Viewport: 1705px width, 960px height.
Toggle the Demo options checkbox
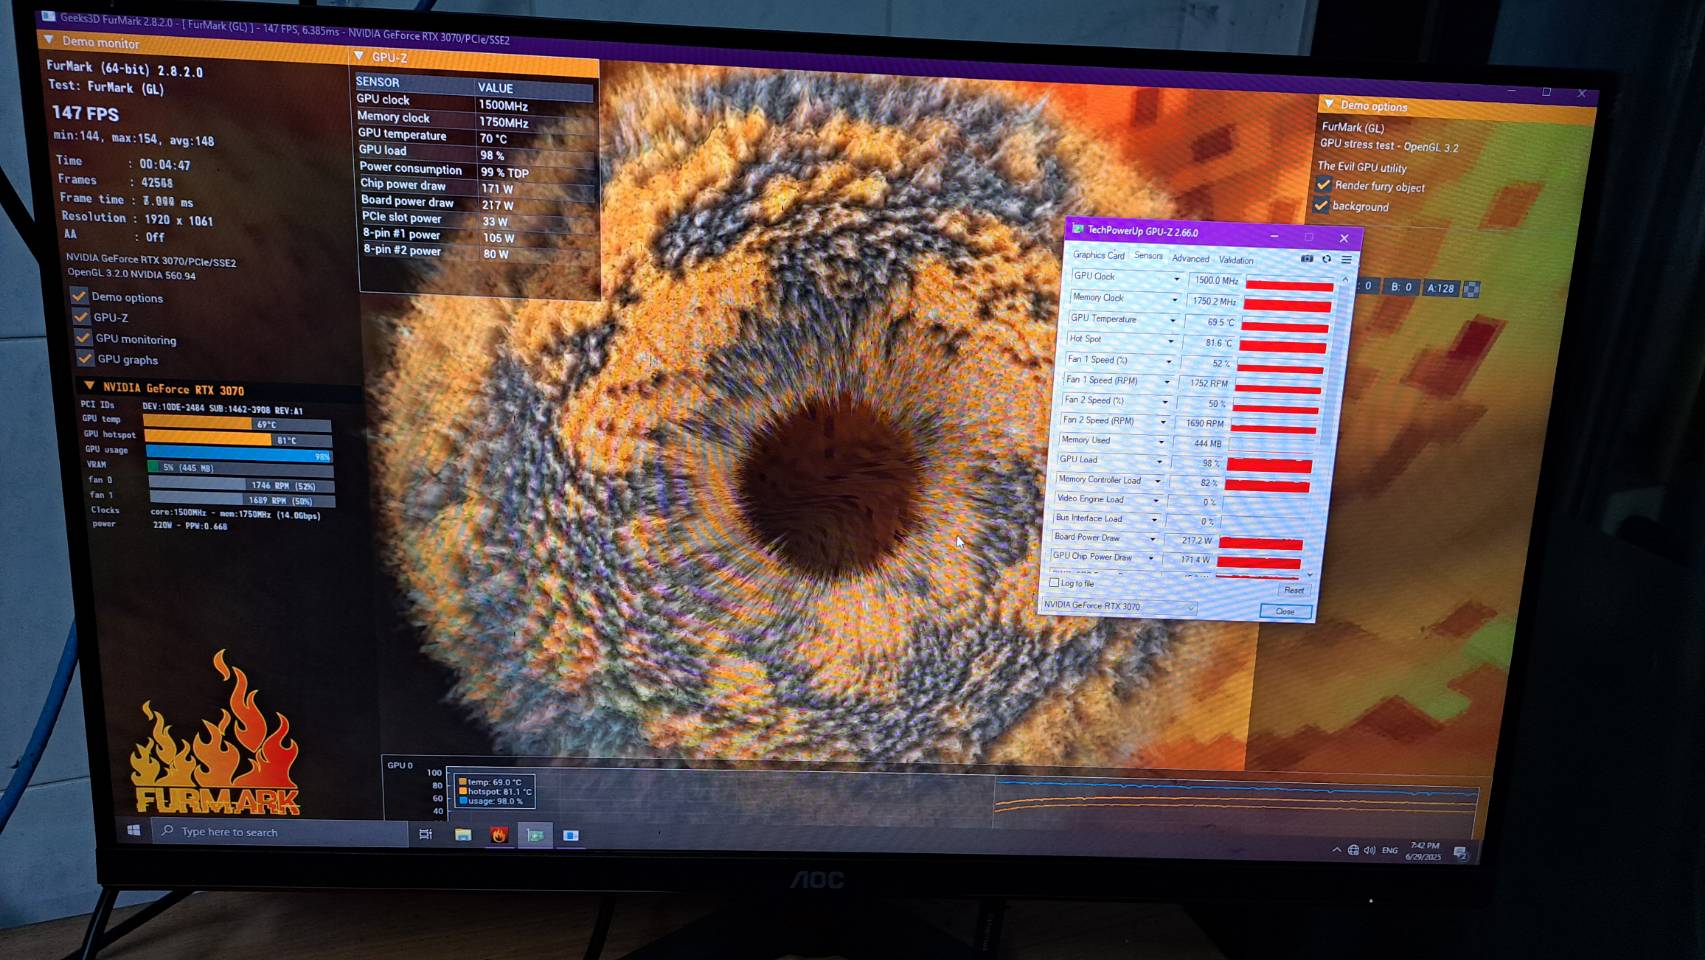[78, 296]
